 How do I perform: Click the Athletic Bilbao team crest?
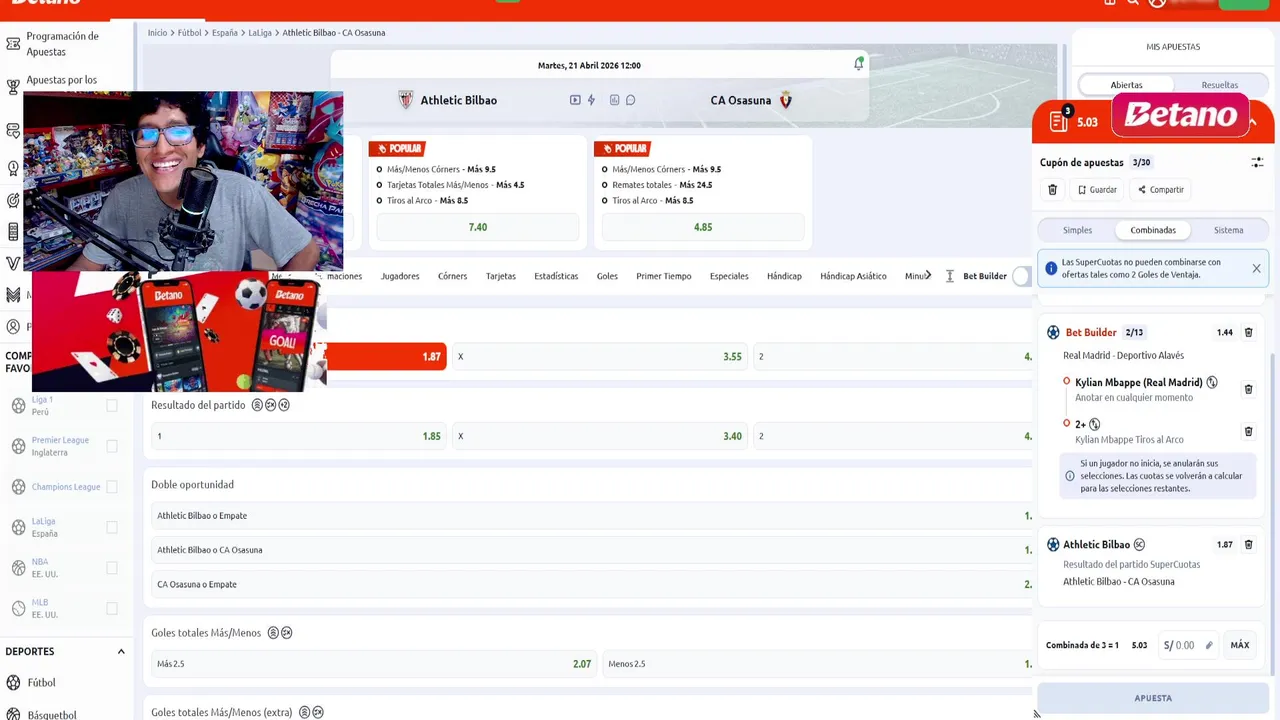point(405,100)
